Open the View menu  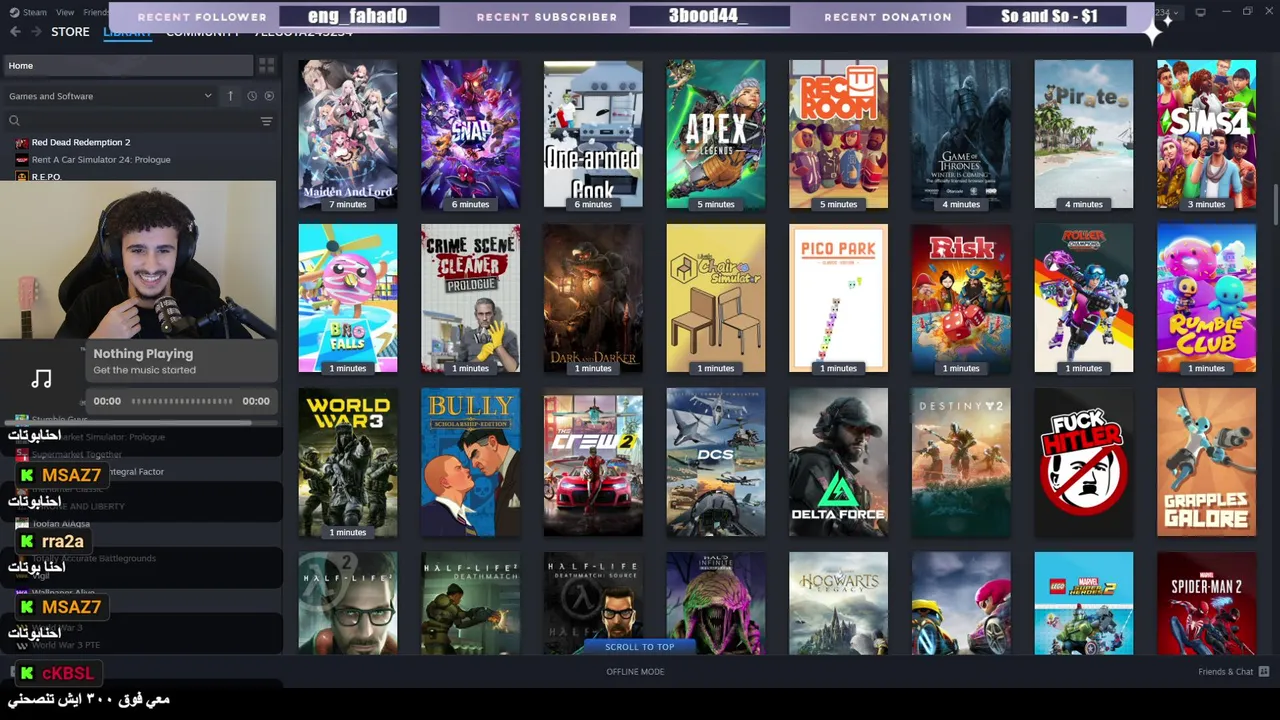65,12
